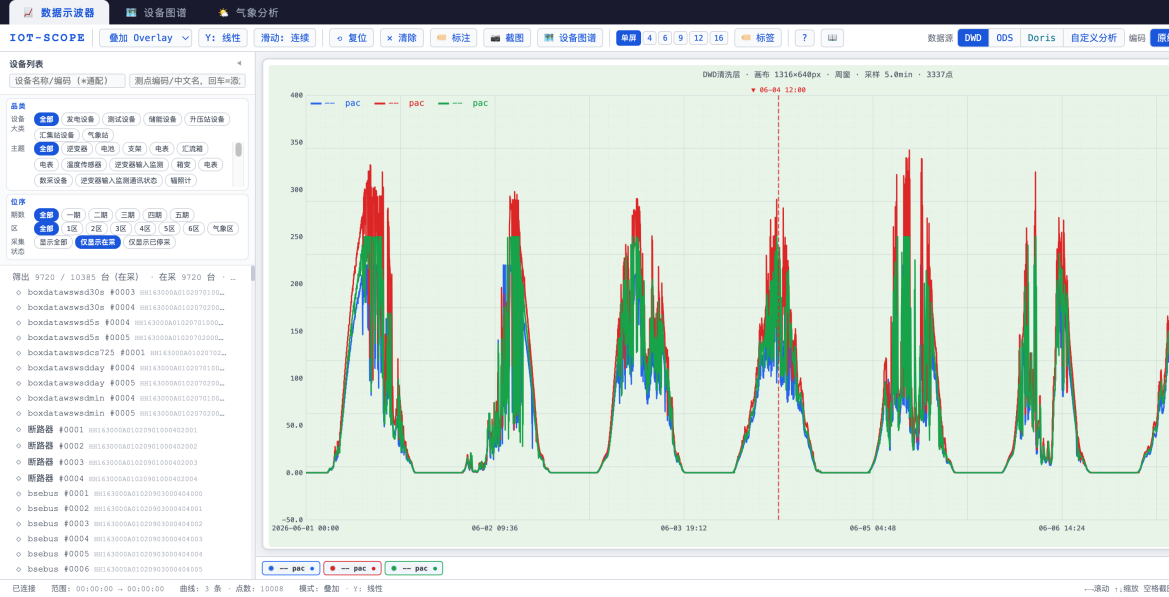1169x597 pixels.
Task: Collapse the 设备列表 panel arrow
Action: (239, 63)
